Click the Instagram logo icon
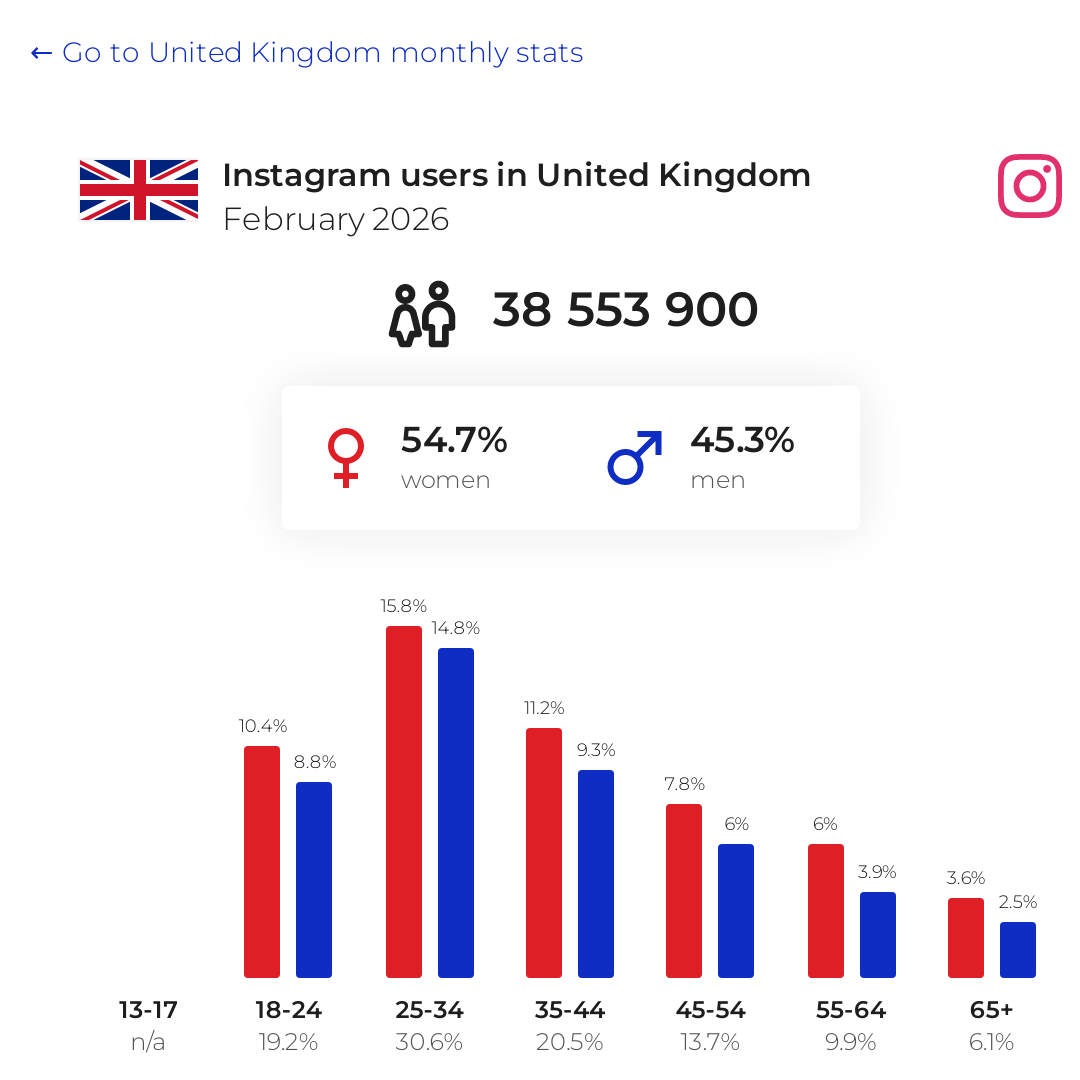Image resolution: width=1080 pixels, height=1080 pixels. [x=1030, y=186]
